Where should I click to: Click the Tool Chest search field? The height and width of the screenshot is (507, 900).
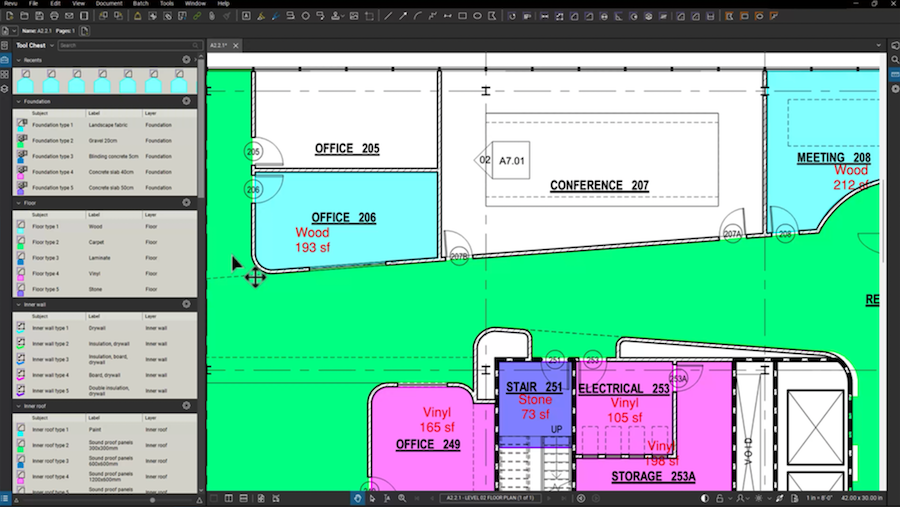click(x=129, y=45)
